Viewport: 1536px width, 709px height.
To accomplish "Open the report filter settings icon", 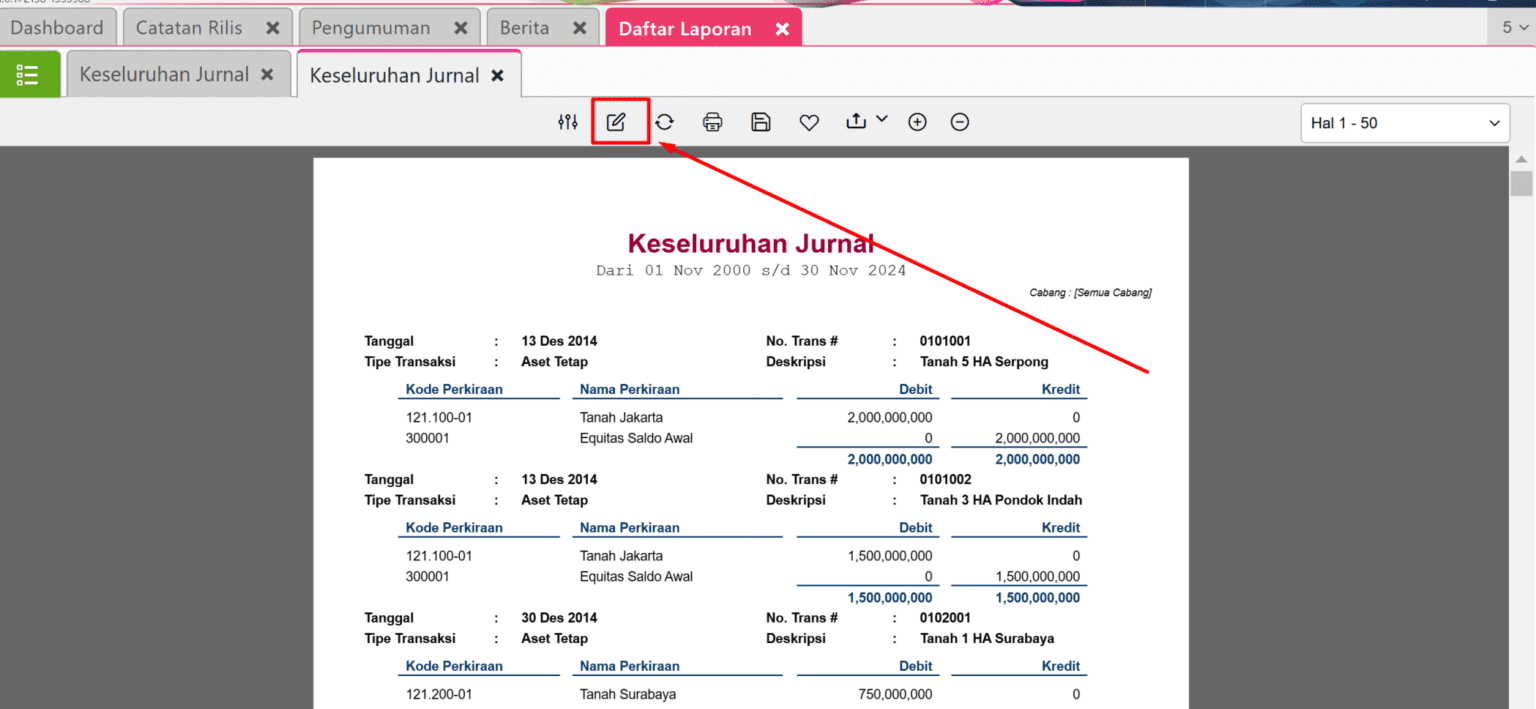I will (x=567, y=121).
